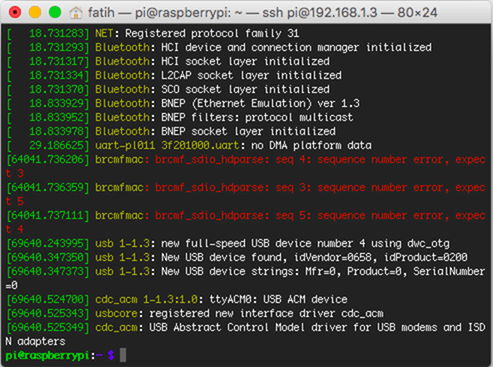The width and height of the screenshot is (493, 367).
Task: Click 'registered new interface driver cdc_acm' text
Action: (266, 313)
